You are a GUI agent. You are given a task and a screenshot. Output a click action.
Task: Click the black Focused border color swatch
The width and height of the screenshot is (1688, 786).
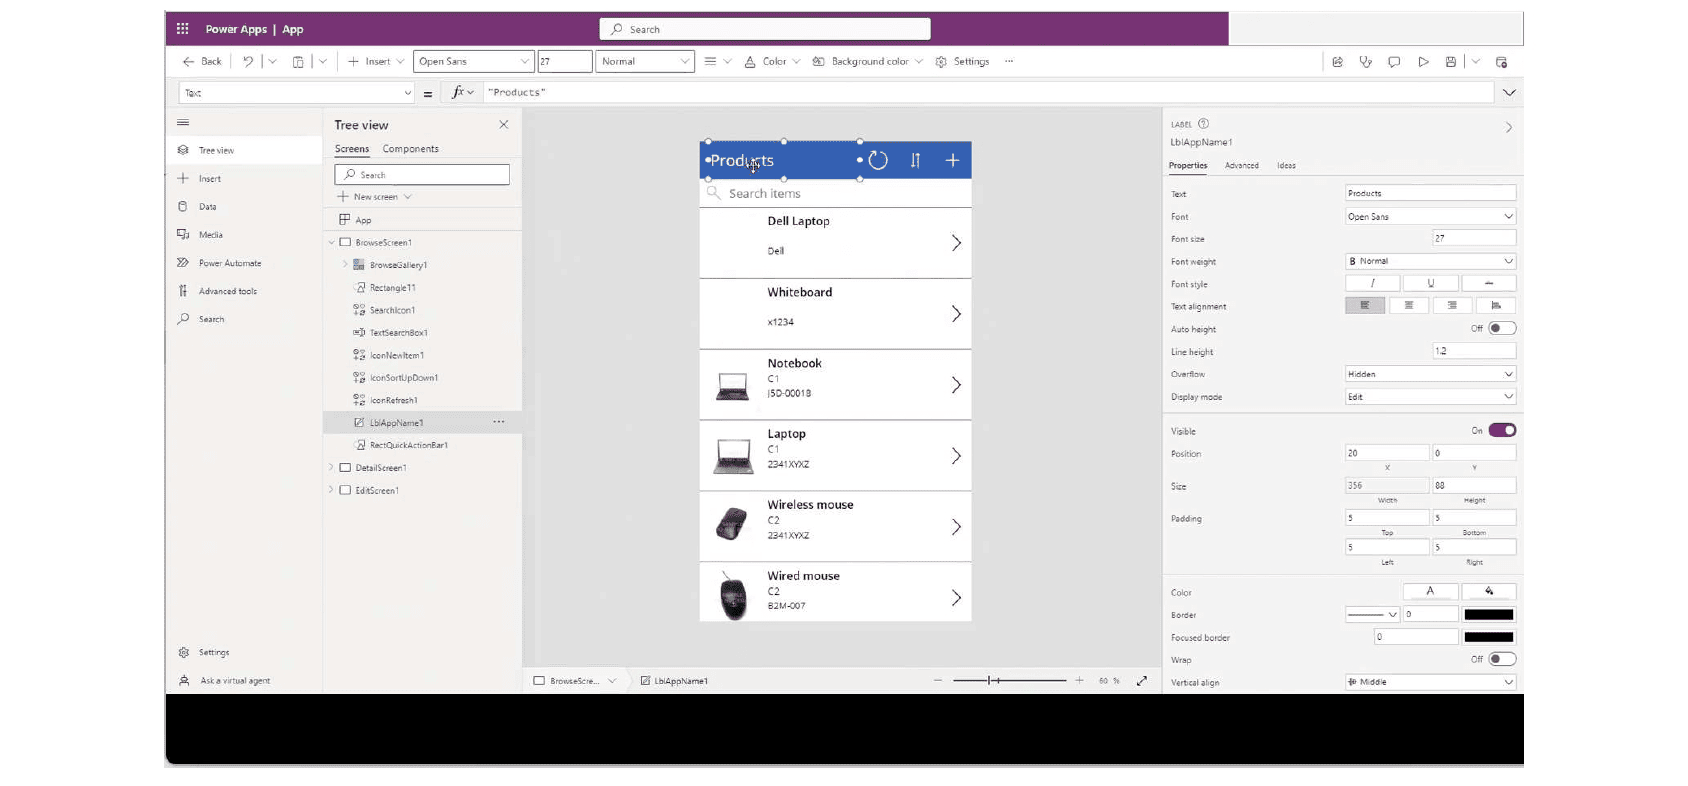pyautogui.click(x=1489, y=637)
